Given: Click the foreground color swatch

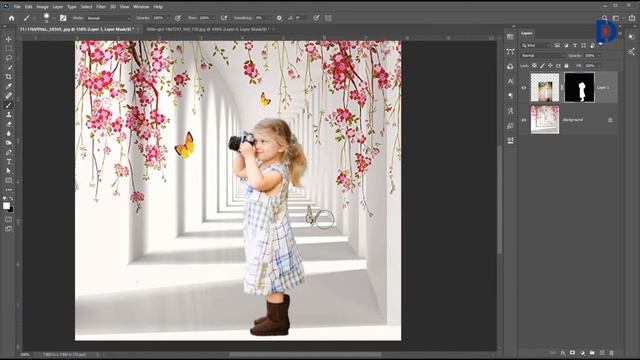Looking at the screenshot, I should click(x=6, y=206).
